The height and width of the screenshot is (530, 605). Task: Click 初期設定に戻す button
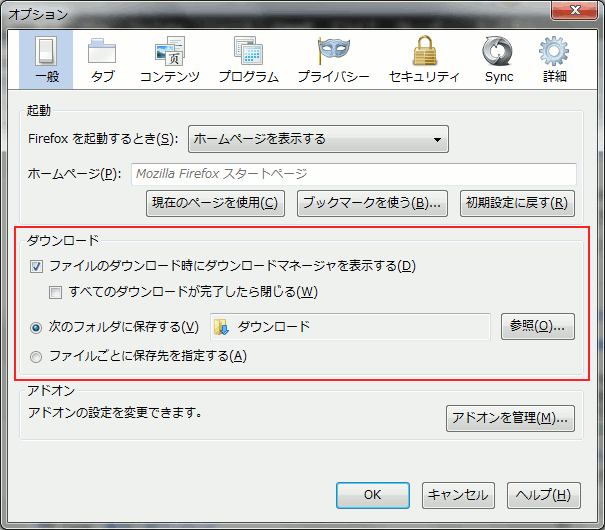point(517,203)
